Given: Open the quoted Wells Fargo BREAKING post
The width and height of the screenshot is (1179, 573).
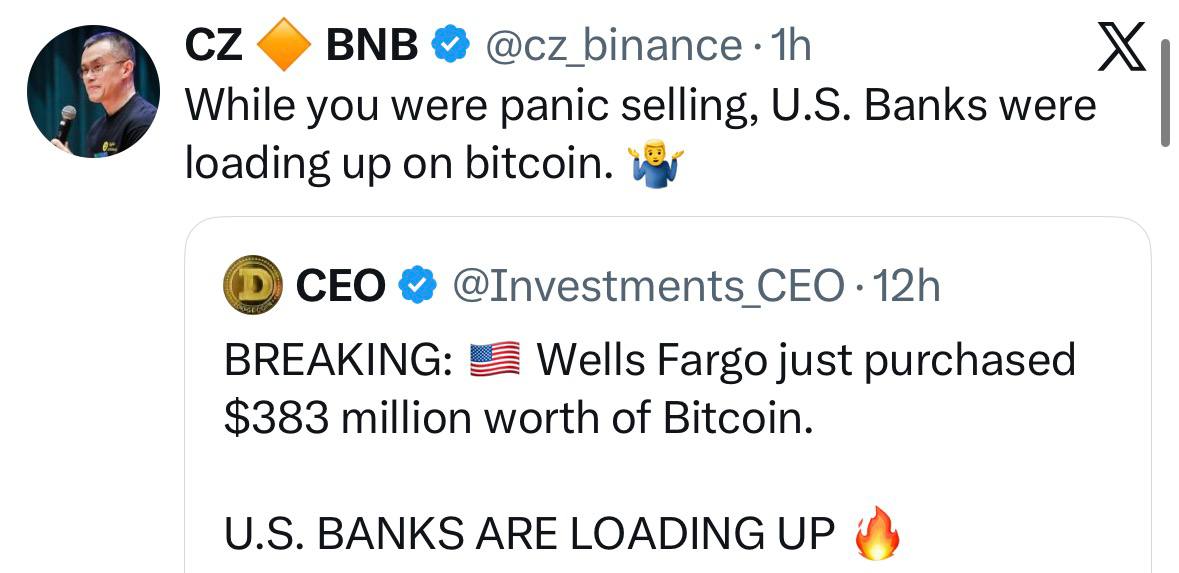Looking at the screenshot, I should [650, 388].
